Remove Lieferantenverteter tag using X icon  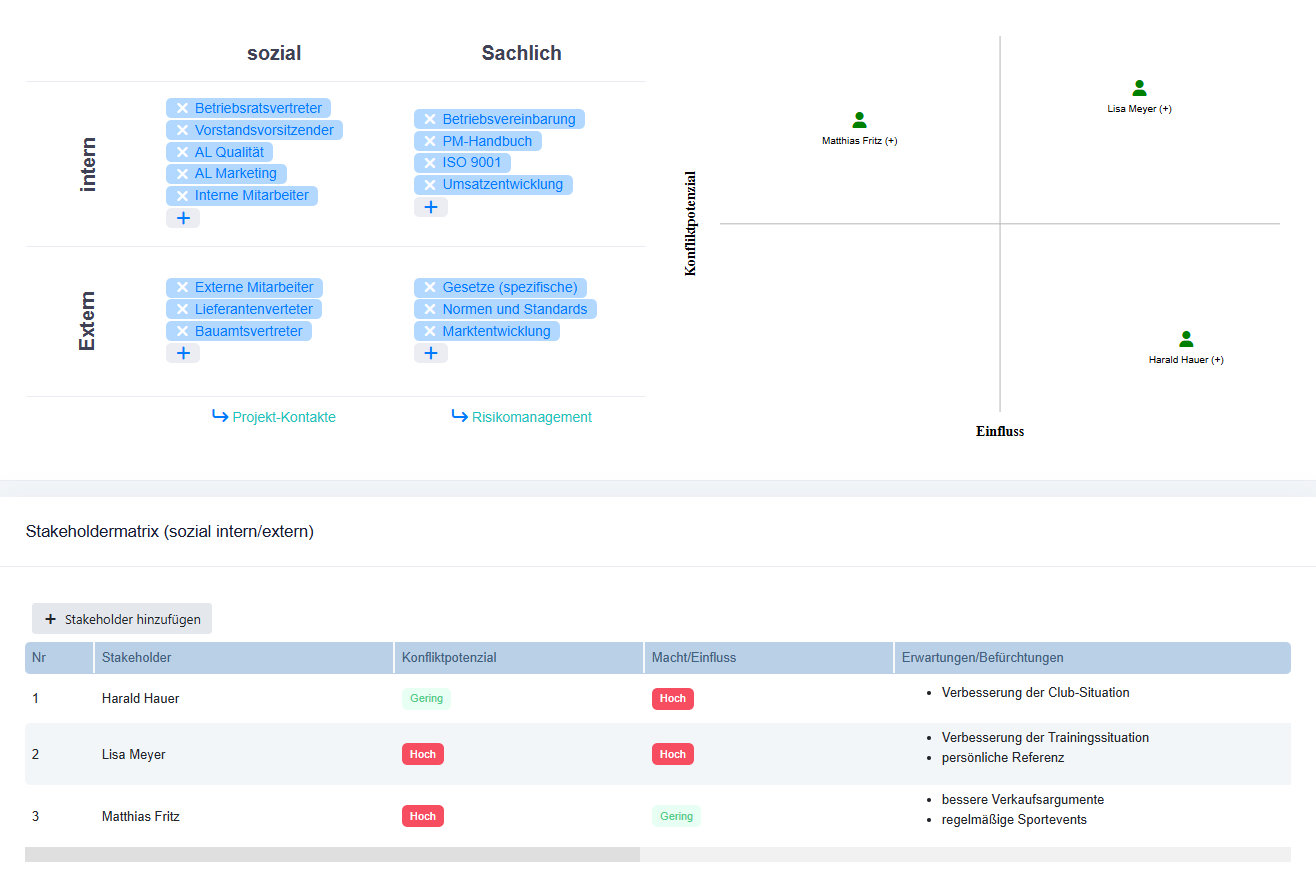(182, 309)
